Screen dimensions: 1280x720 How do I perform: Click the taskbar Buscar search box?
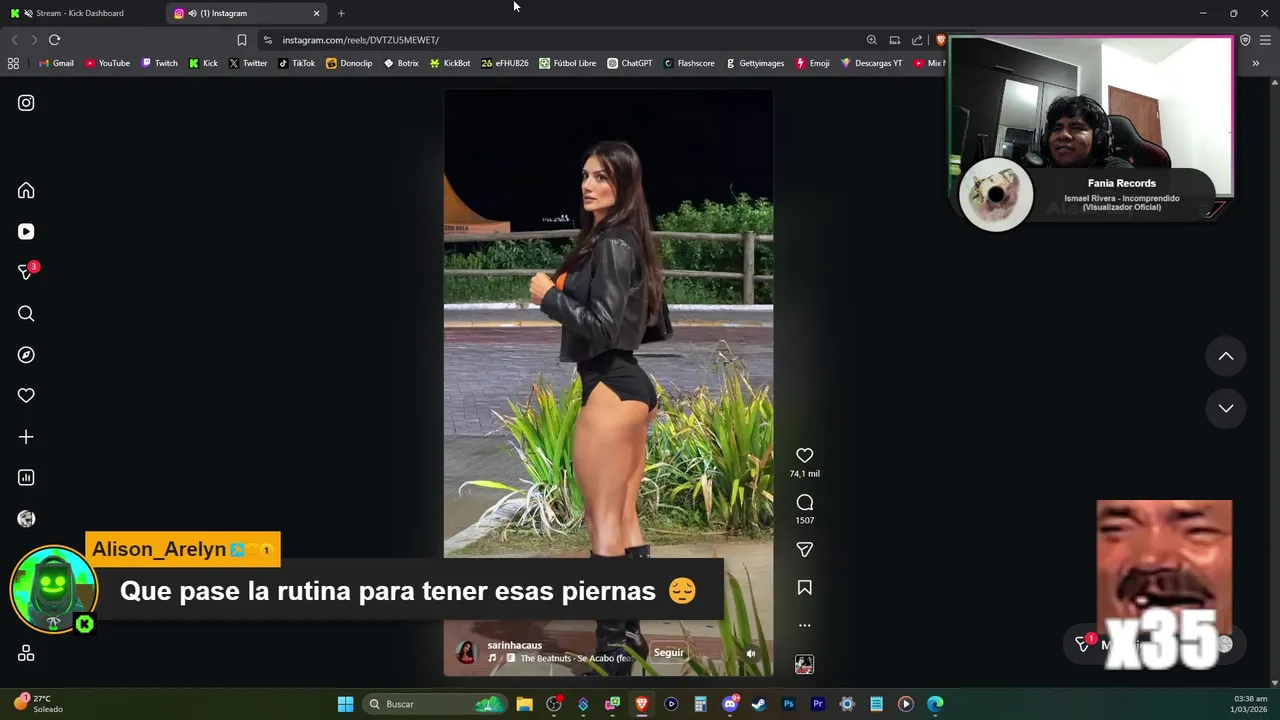click(435, 704)
